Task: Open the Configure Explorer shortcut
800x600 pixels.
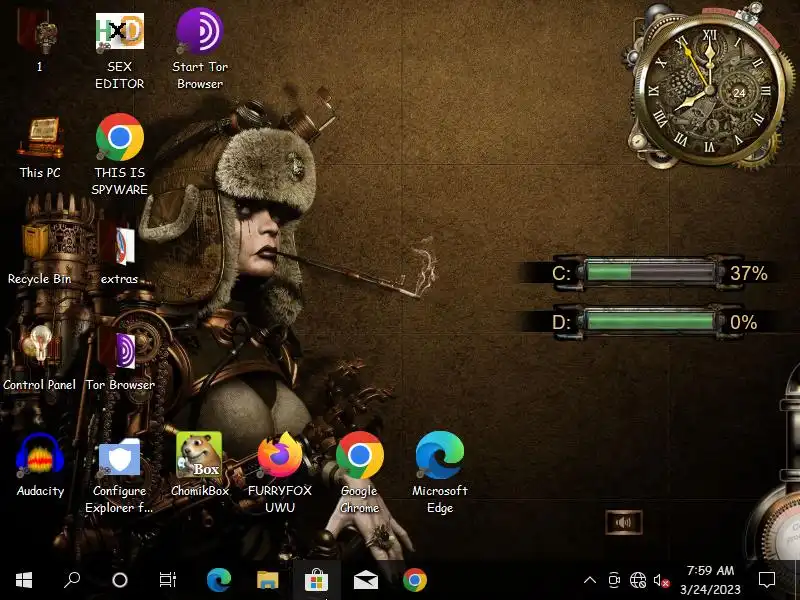Action: point(119,474)
